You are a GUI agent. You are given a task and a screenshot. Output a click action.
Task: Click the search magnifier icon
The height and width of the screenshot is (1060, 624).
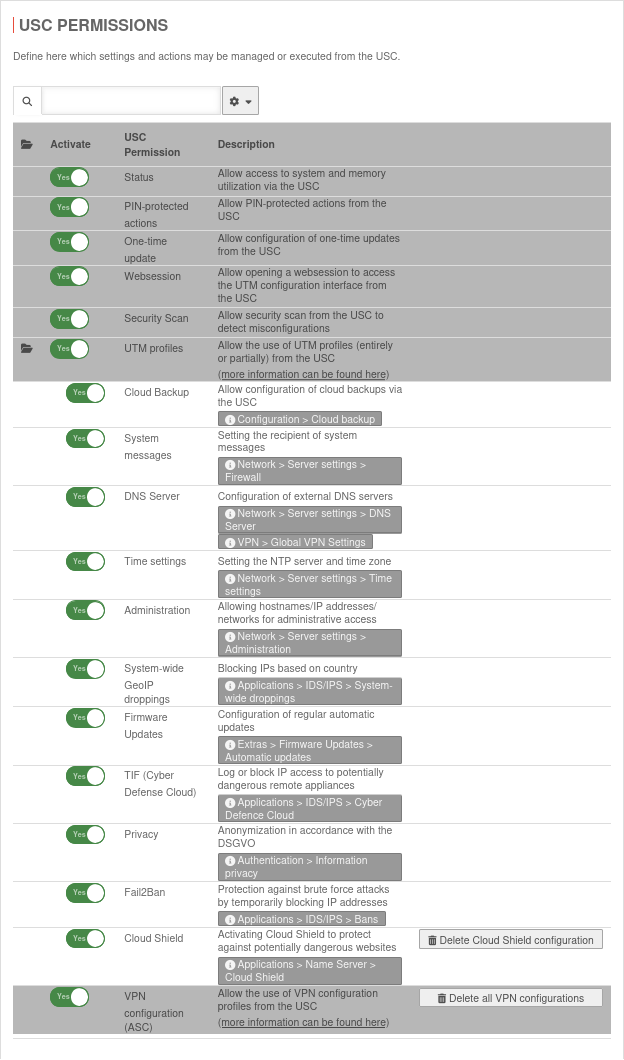(x=26, y=101)
